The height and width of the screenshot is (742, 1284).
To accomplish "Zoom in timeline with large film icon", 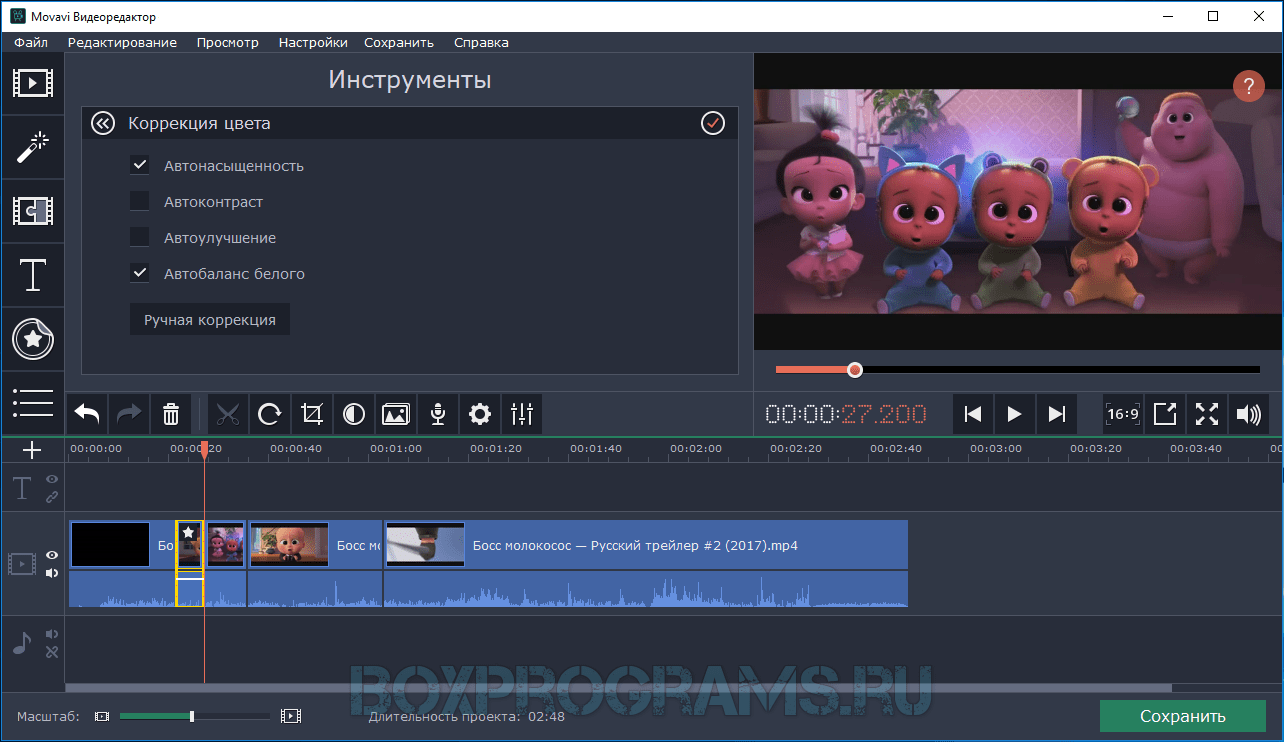I will point(290,716).
